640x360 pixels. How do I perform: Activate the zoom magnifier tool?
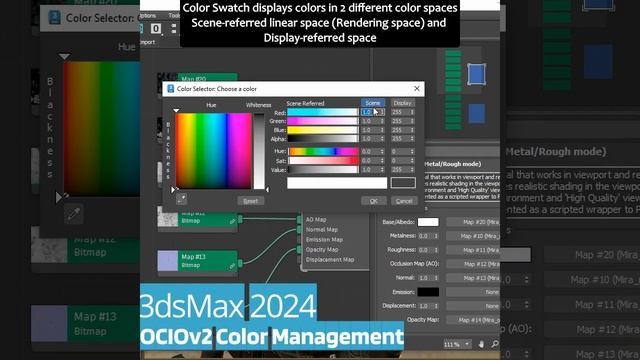[494, 344]
